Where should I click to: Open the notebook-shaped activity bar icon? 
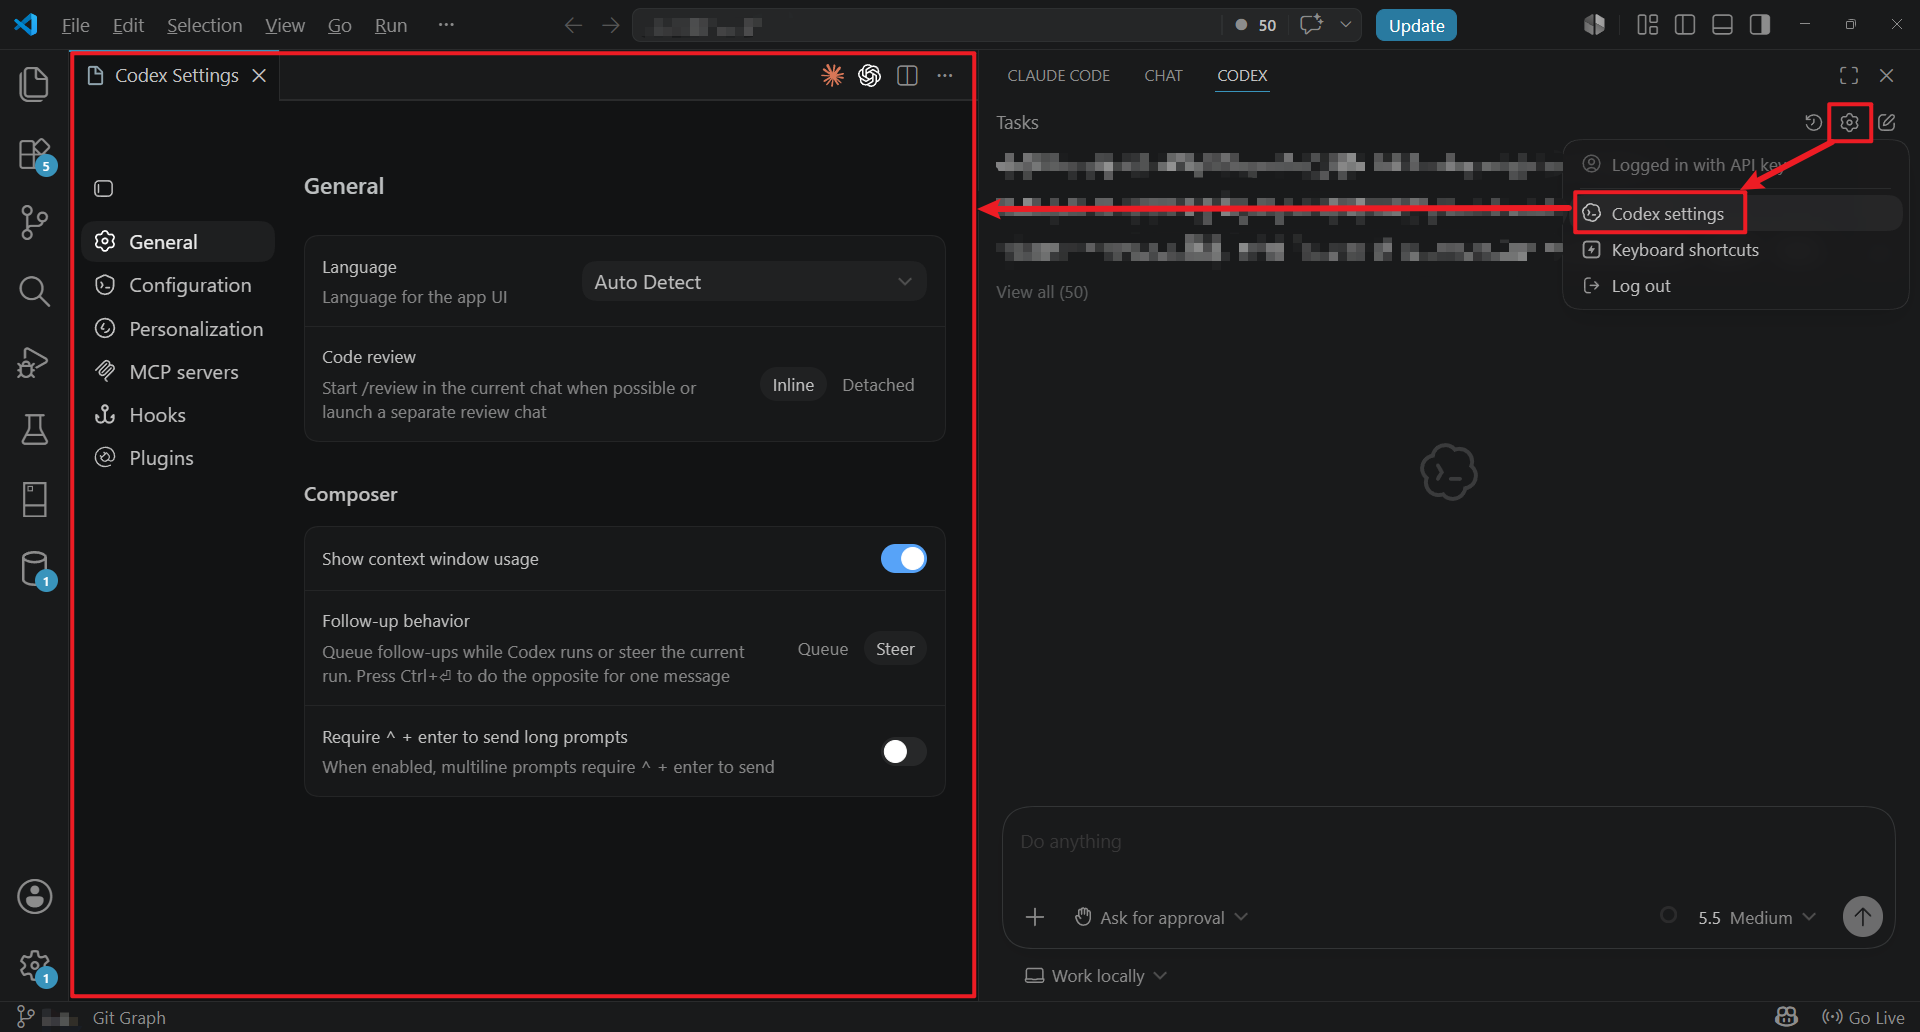point(34,499)
